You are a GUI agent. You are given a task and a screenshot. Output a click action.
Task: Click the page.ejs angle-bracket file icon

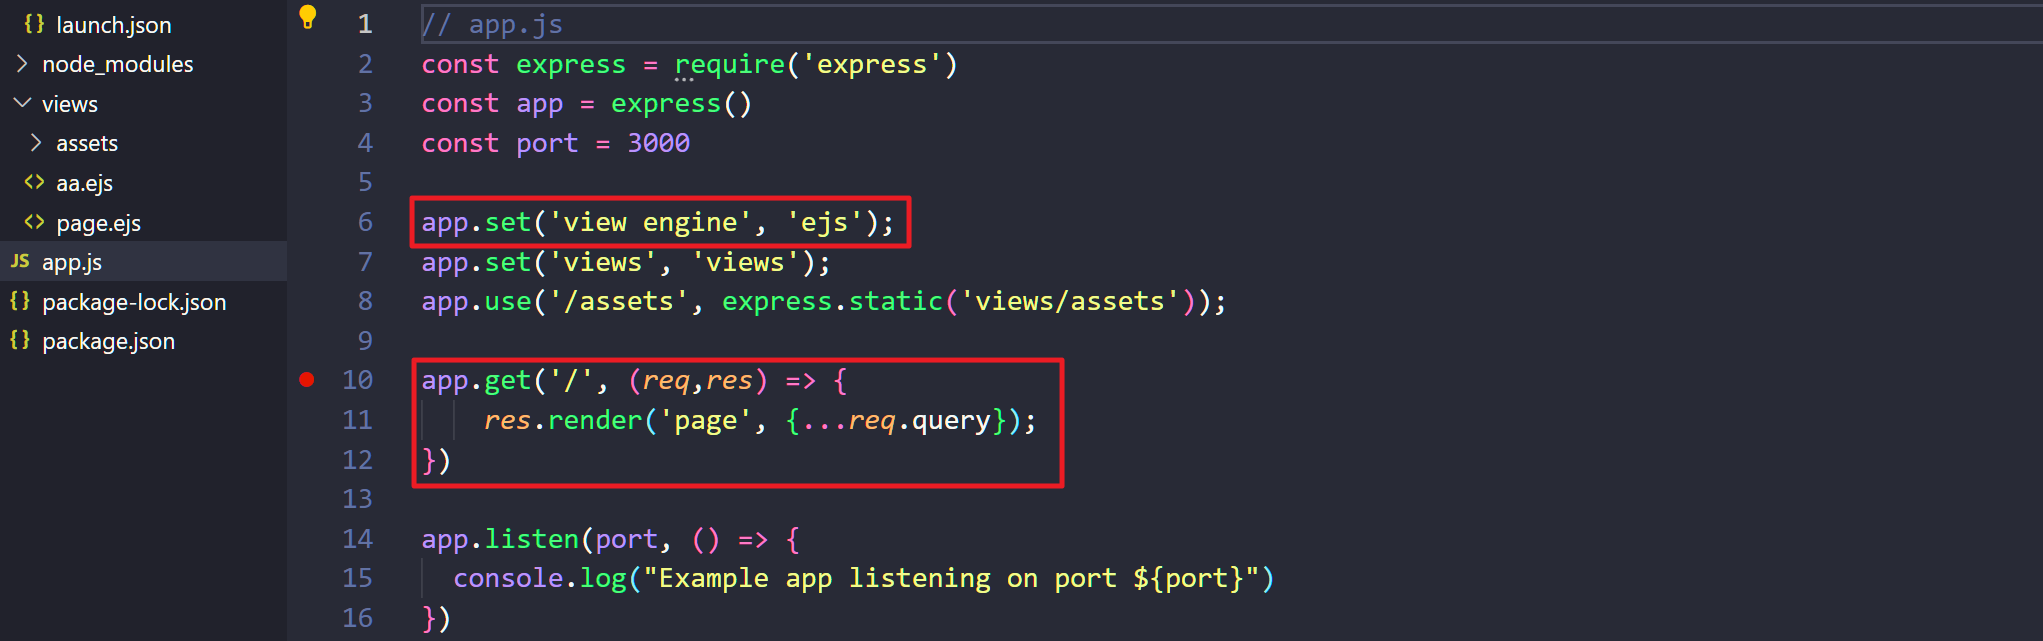tap(34, 222)
